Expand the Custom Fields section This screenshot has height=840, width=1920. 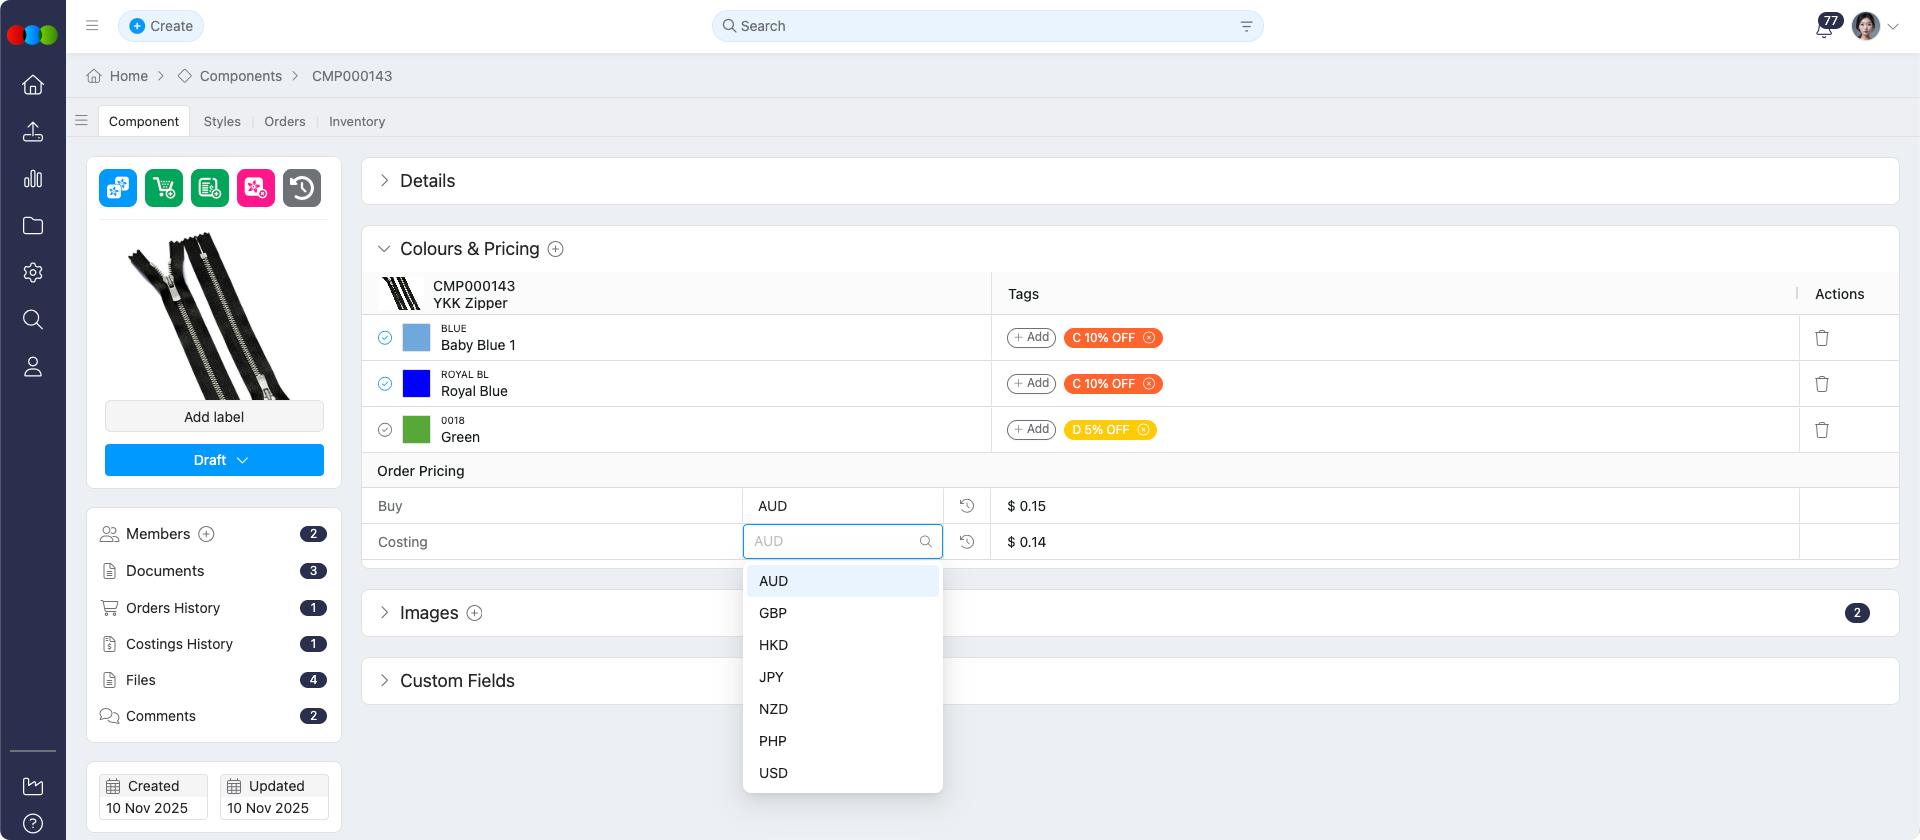coord(384,681)
